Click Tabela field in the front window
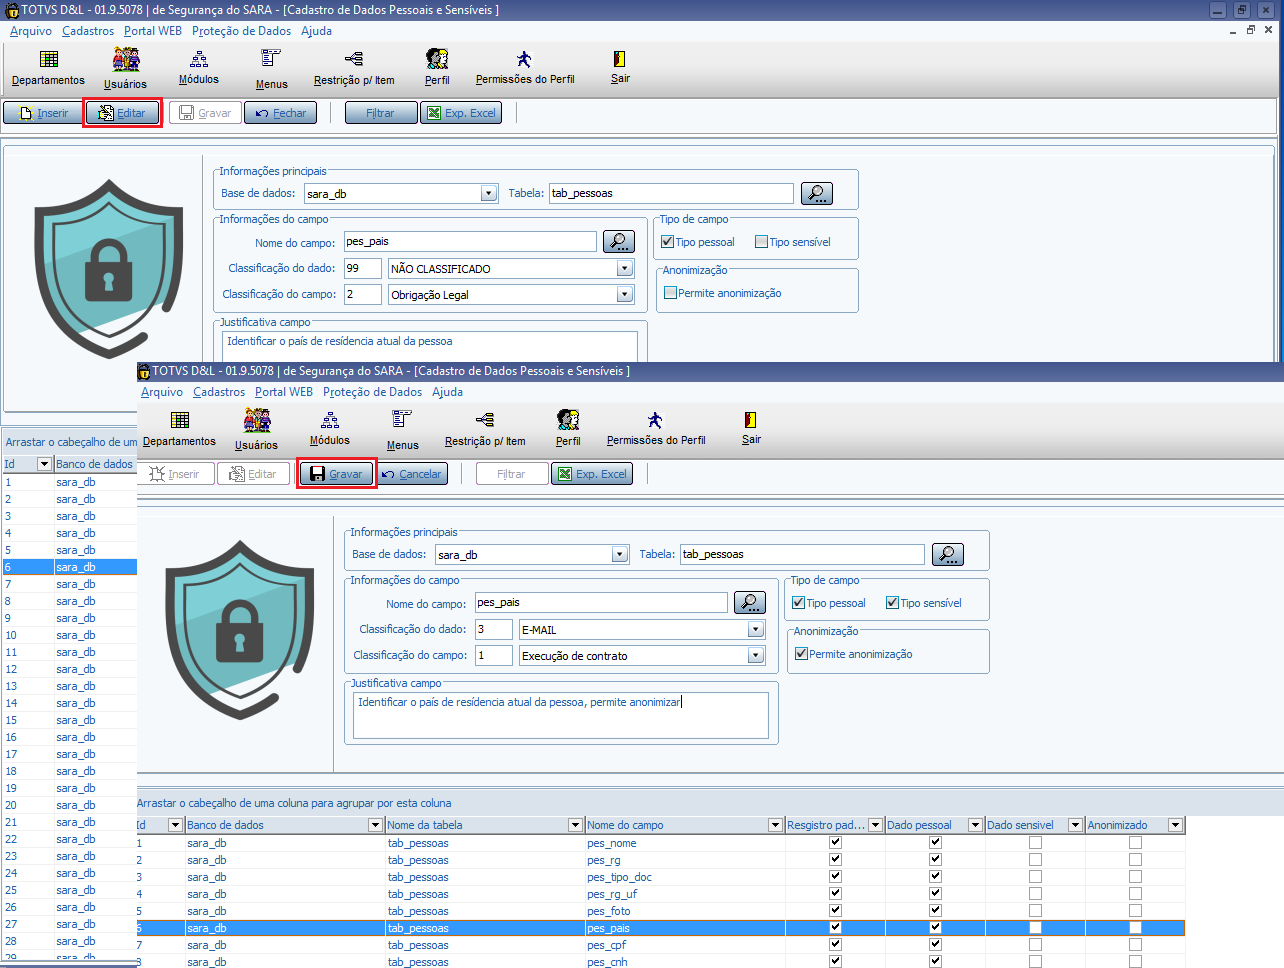1284x968 pixels. [x=802, y=554]
